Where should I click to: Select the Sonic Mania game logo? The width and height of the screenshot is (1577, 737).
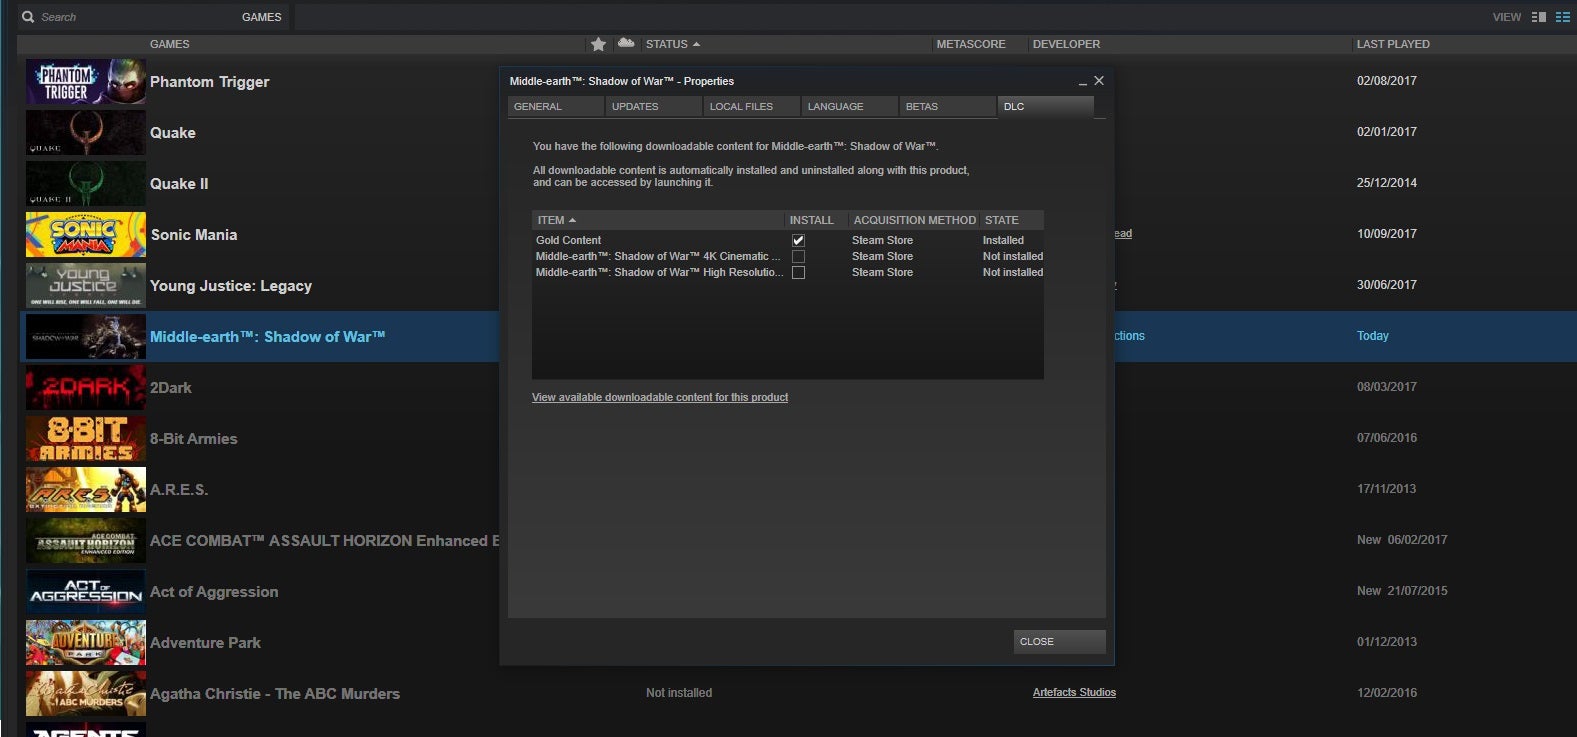(86, 235)
